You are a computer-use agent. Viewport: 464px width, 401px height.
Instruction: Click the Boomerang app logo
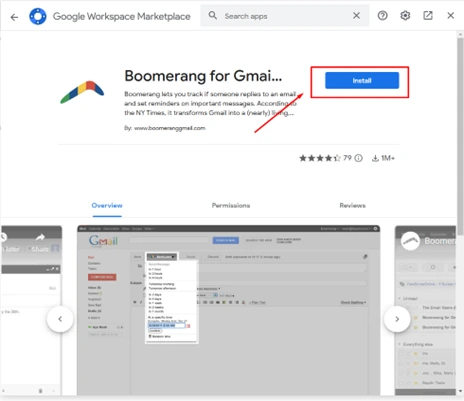coord(82,92)
